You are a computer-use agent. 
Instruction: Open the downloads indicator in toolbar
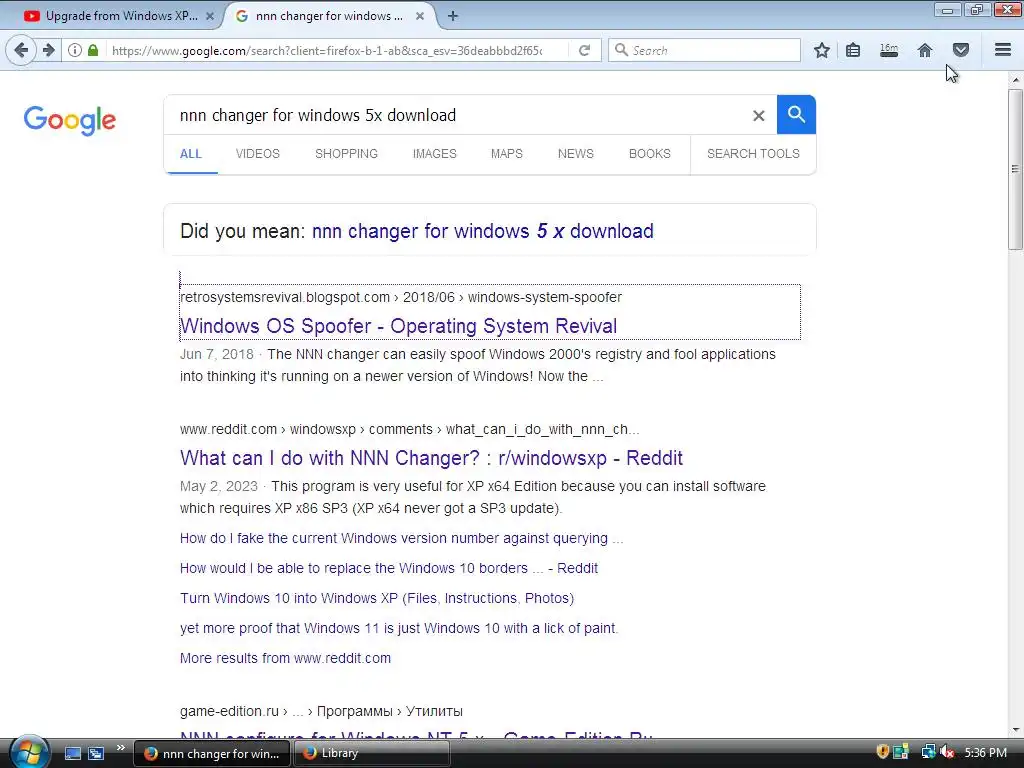coord(889,50)
